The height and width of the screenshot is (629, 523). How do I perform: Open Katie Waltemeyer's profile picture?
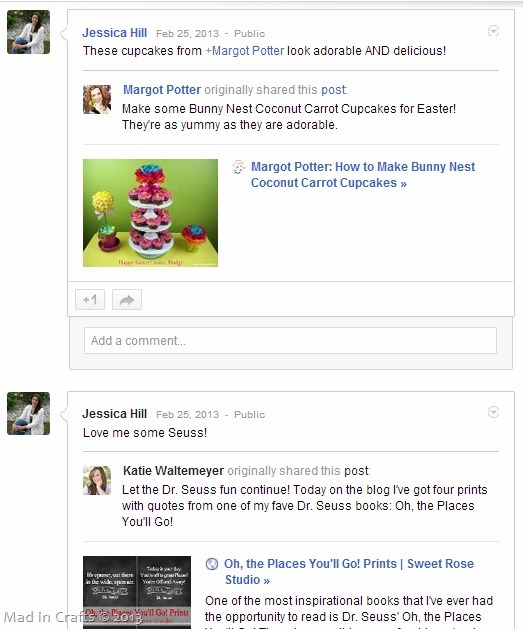pos(97,480)
